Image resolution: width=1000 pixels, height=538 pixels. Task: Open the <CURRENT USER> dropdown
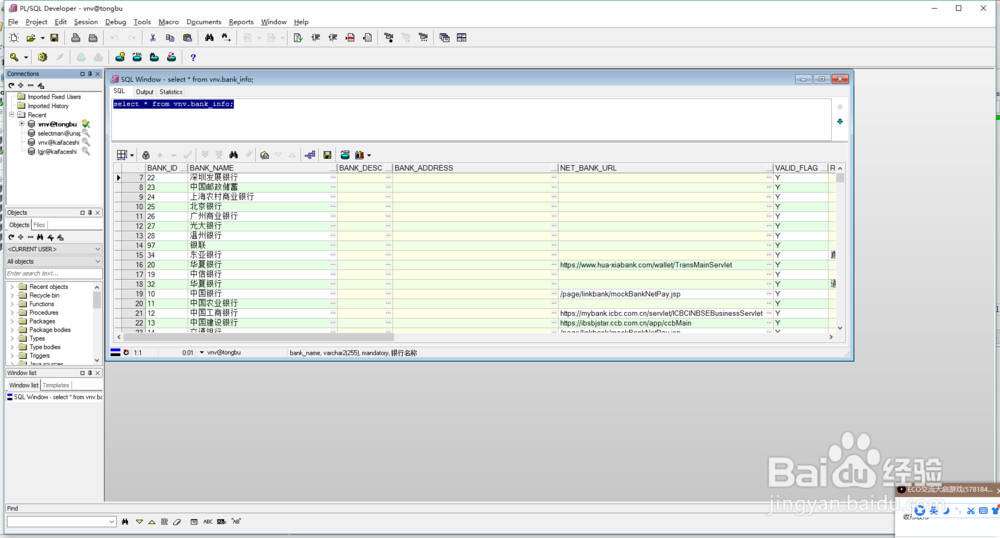(x=98, y=249)
